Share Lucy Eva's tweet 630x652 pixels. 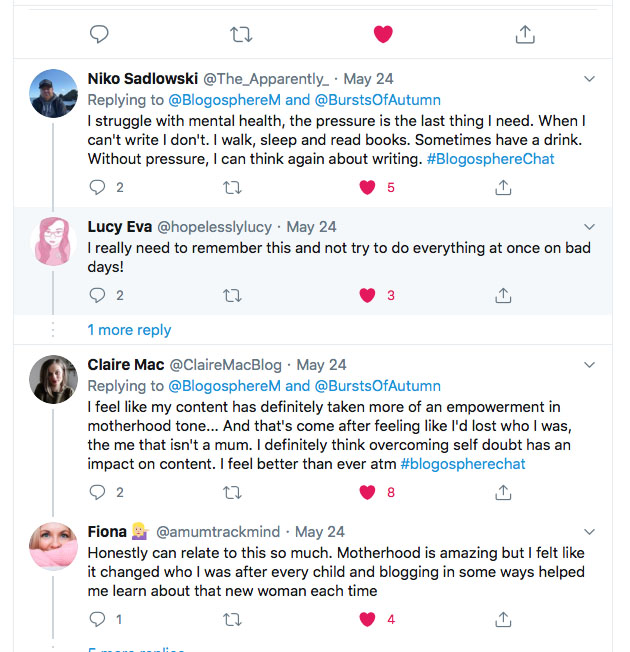pos(503,295)
